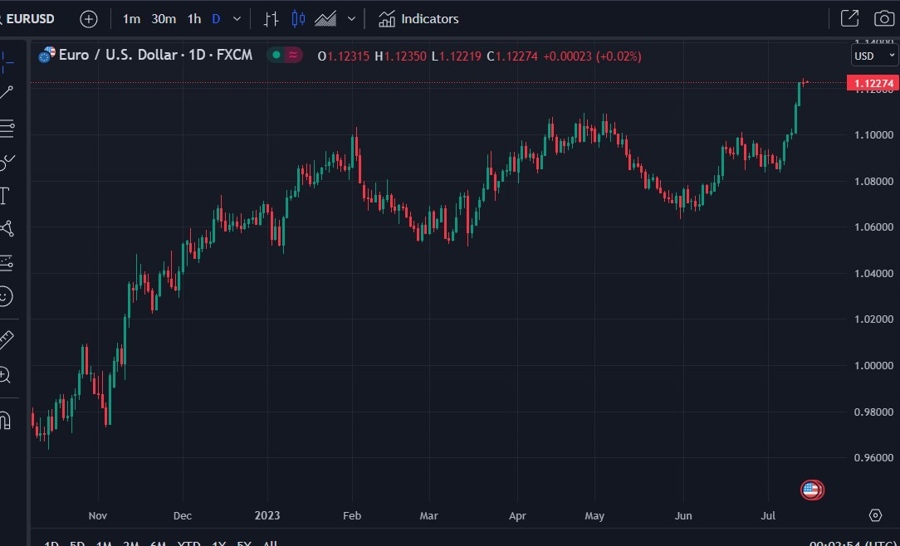Select the Text annotation tool
The height and width of the screenshot is (546, 900).
click(x=5, y=196)
